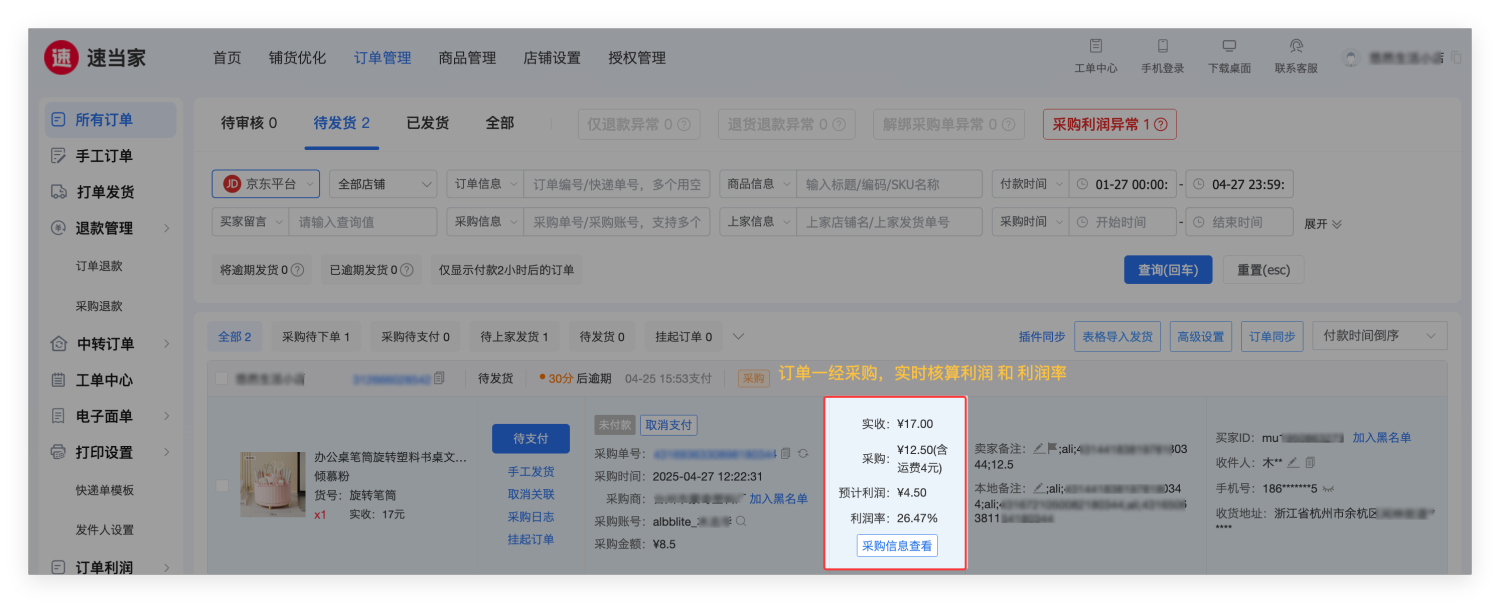This screenshot has width=1500, height=603.
Task: Copy the 采购单号 with the copy icon
Action: click(x=785, y=453)
